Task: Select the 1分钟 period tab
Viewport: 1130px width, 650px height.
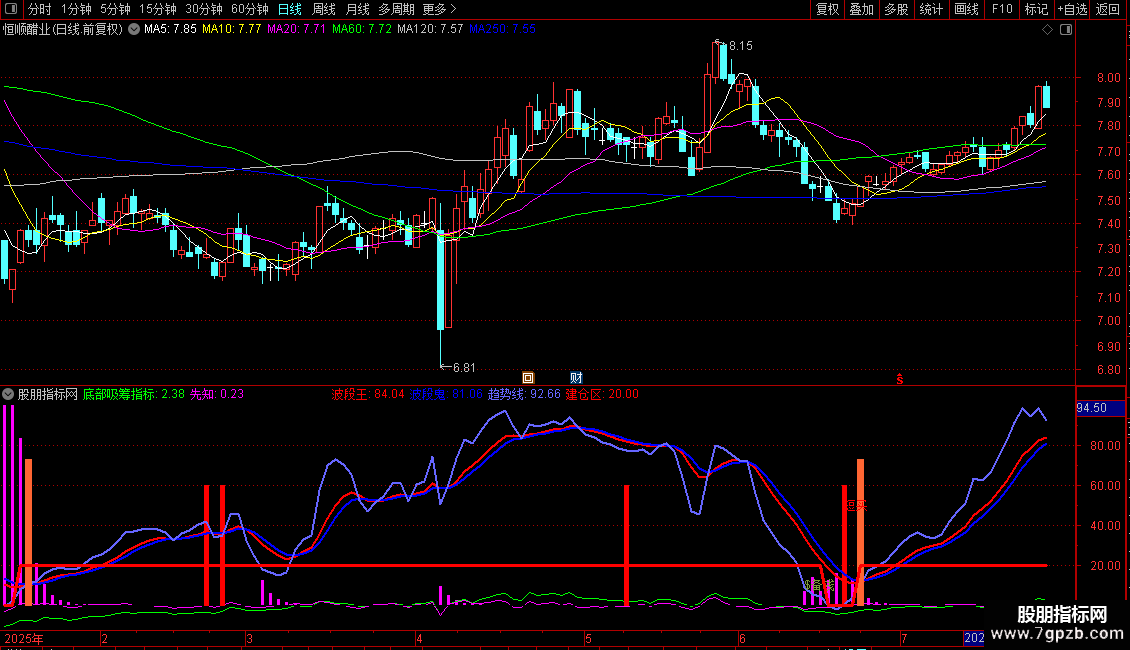Action: [x=76, y=9]
